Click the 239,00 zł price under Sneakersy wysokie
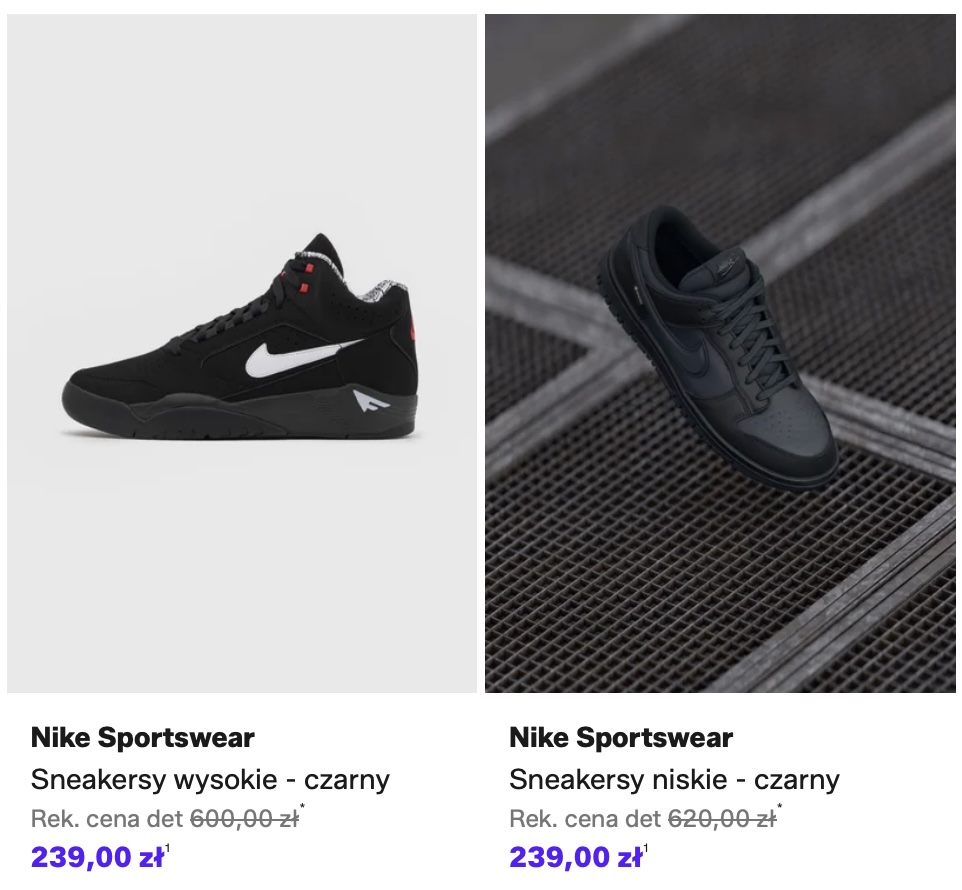 tap(97, 857)
